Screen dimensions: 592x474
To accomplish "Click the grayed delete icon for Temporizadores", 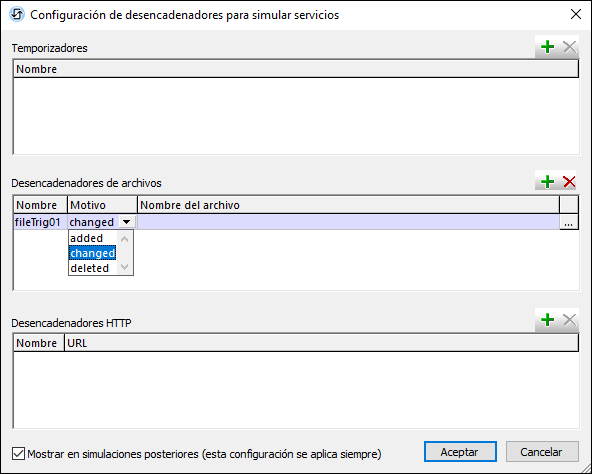I will pyautogui.click(x=569, y=47).
